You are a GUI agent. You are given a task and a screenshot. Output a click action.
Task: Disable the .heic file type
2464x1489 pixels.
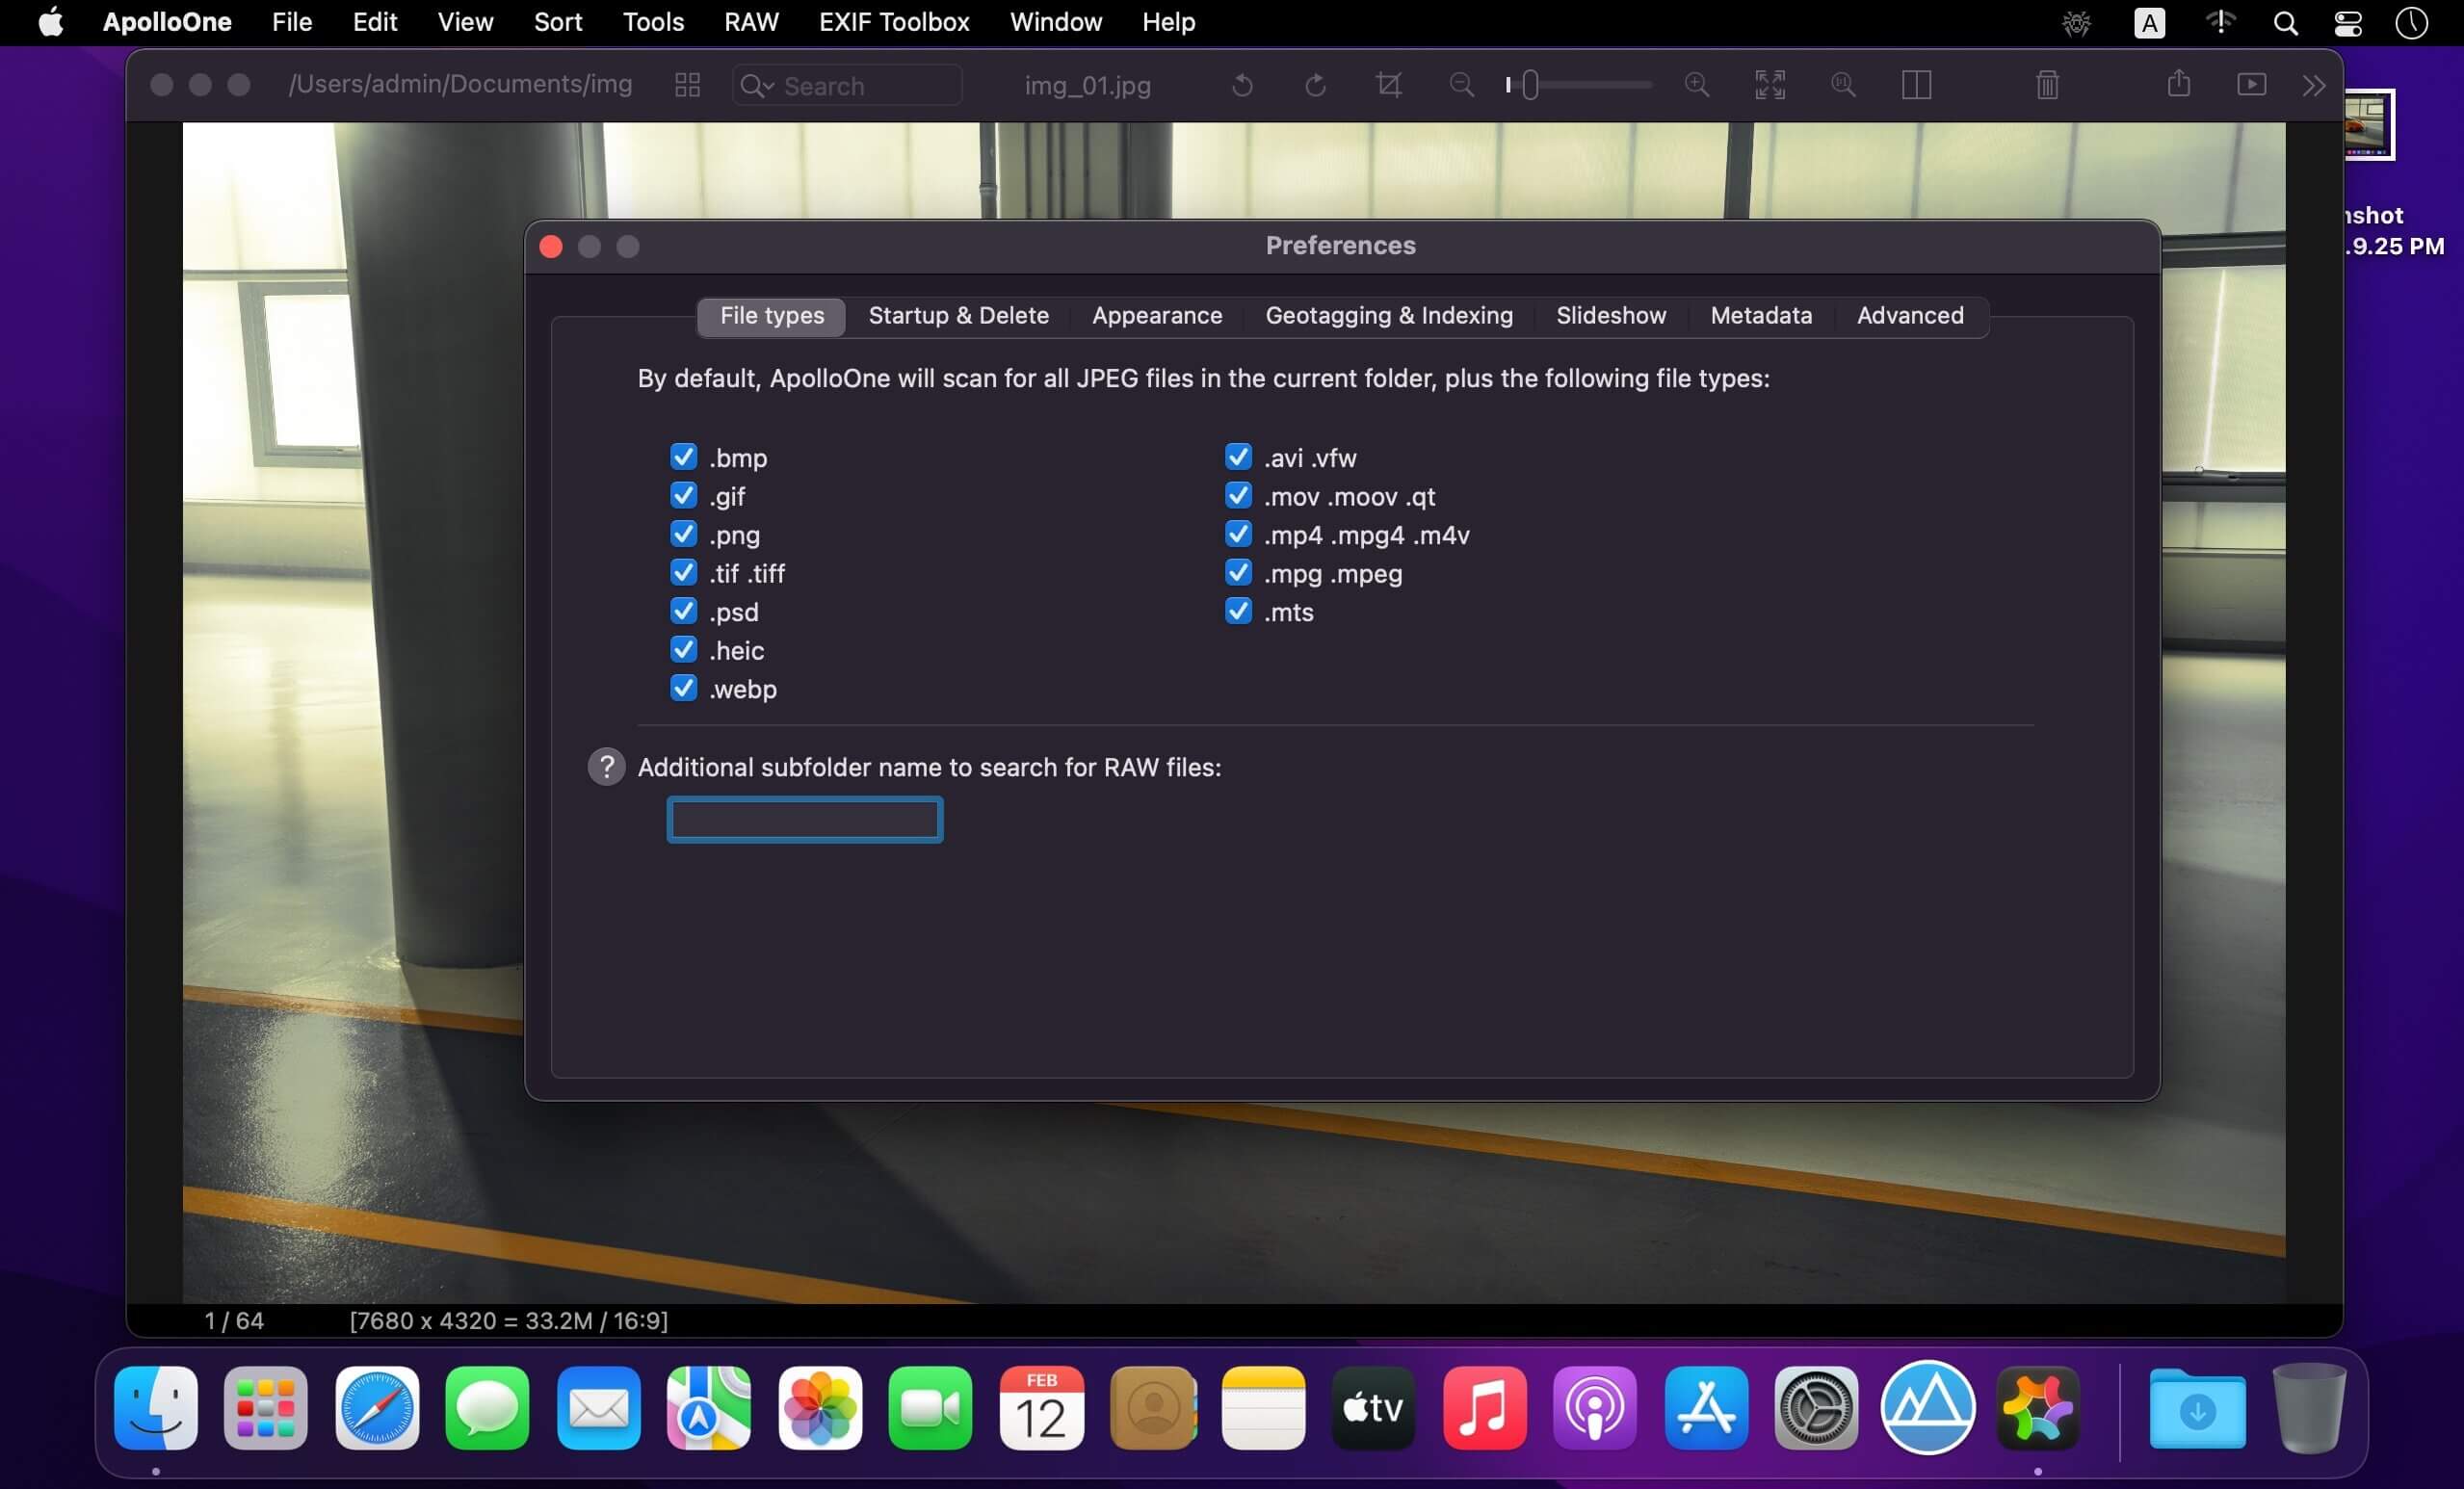coord(683,650)
